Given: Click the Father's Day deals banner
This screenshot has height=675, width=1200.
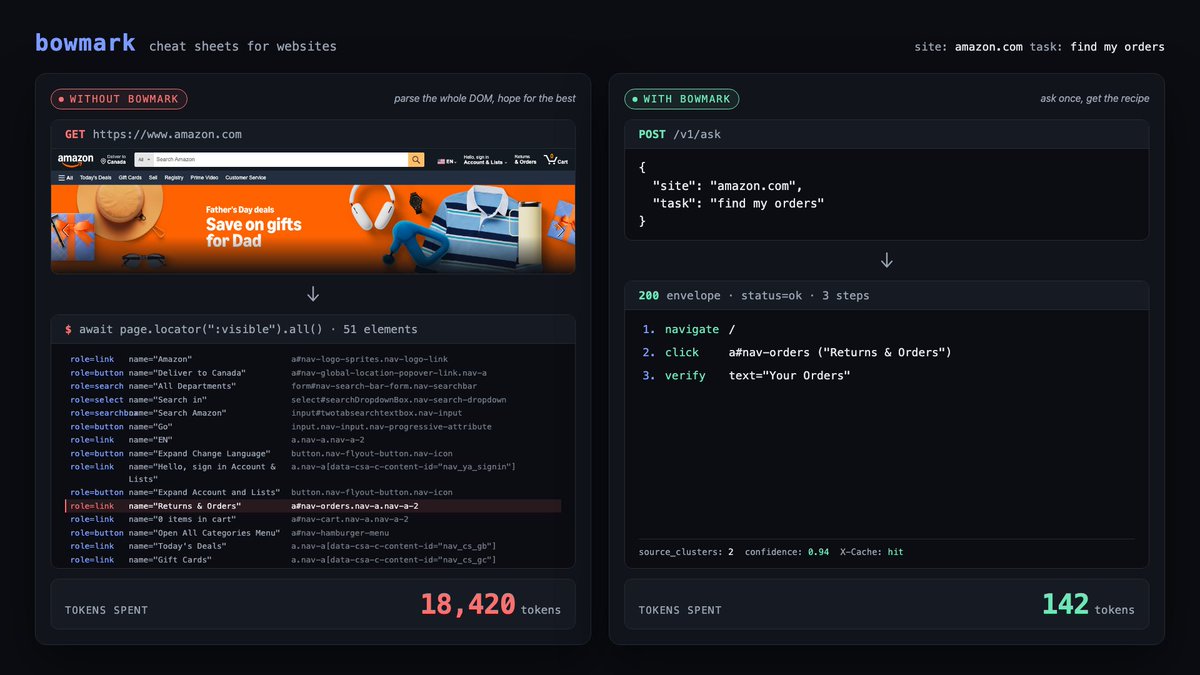Looking at the screenshot, I should coord(313,229).
